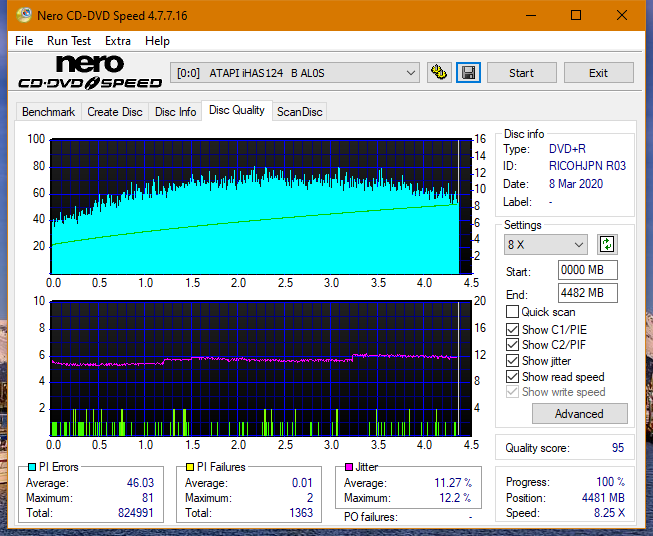Open the Help menu

(157, 41)
